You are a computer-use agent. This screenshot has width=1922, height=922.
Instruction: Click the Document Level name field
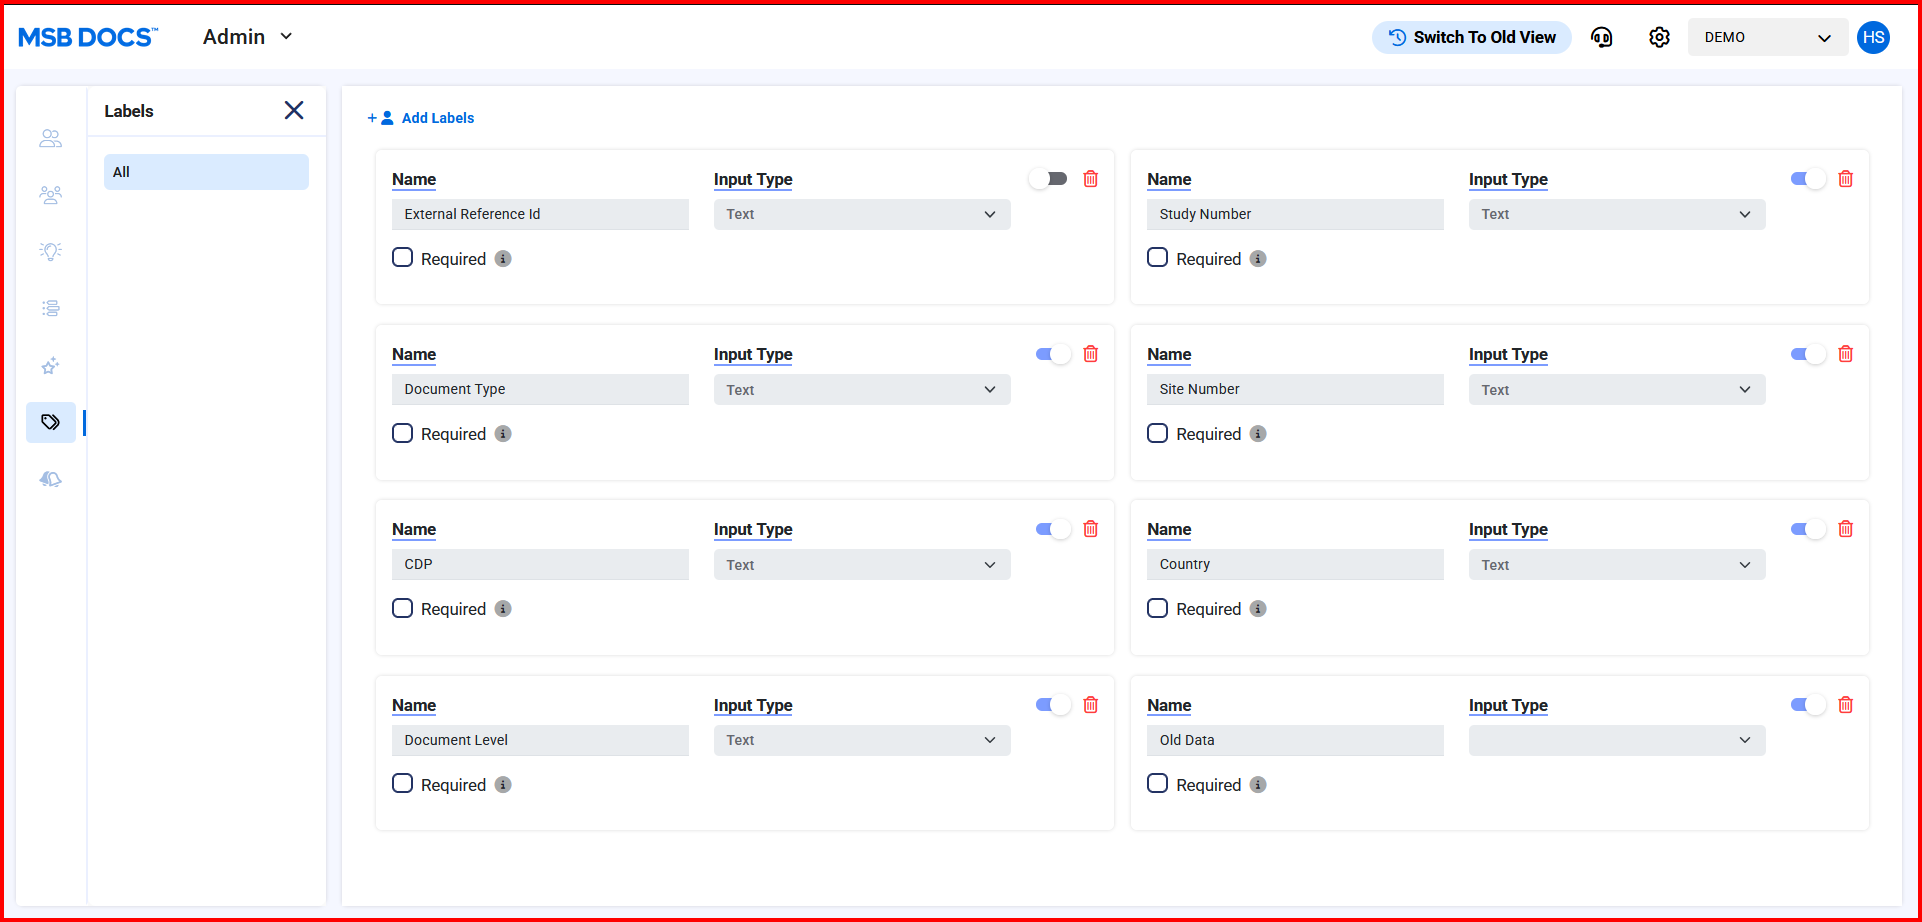(540, 740)
